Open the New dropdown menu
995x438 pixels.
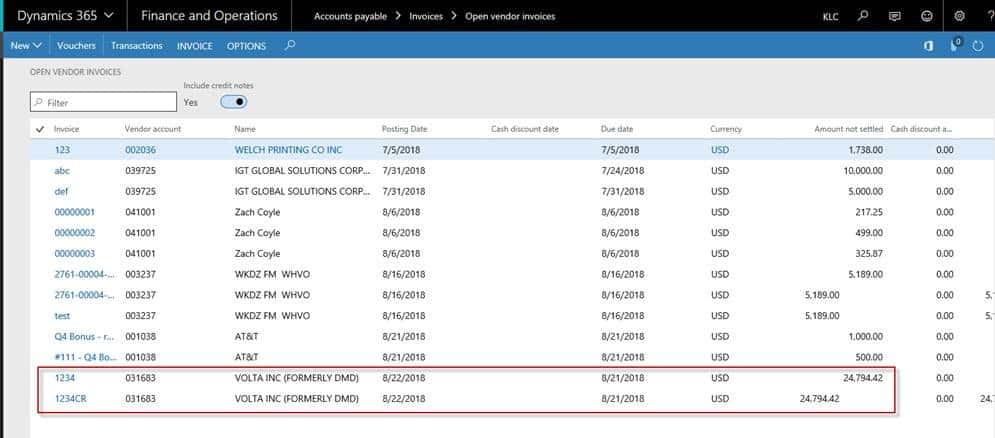pyautogui.click(x=26, y=46)
